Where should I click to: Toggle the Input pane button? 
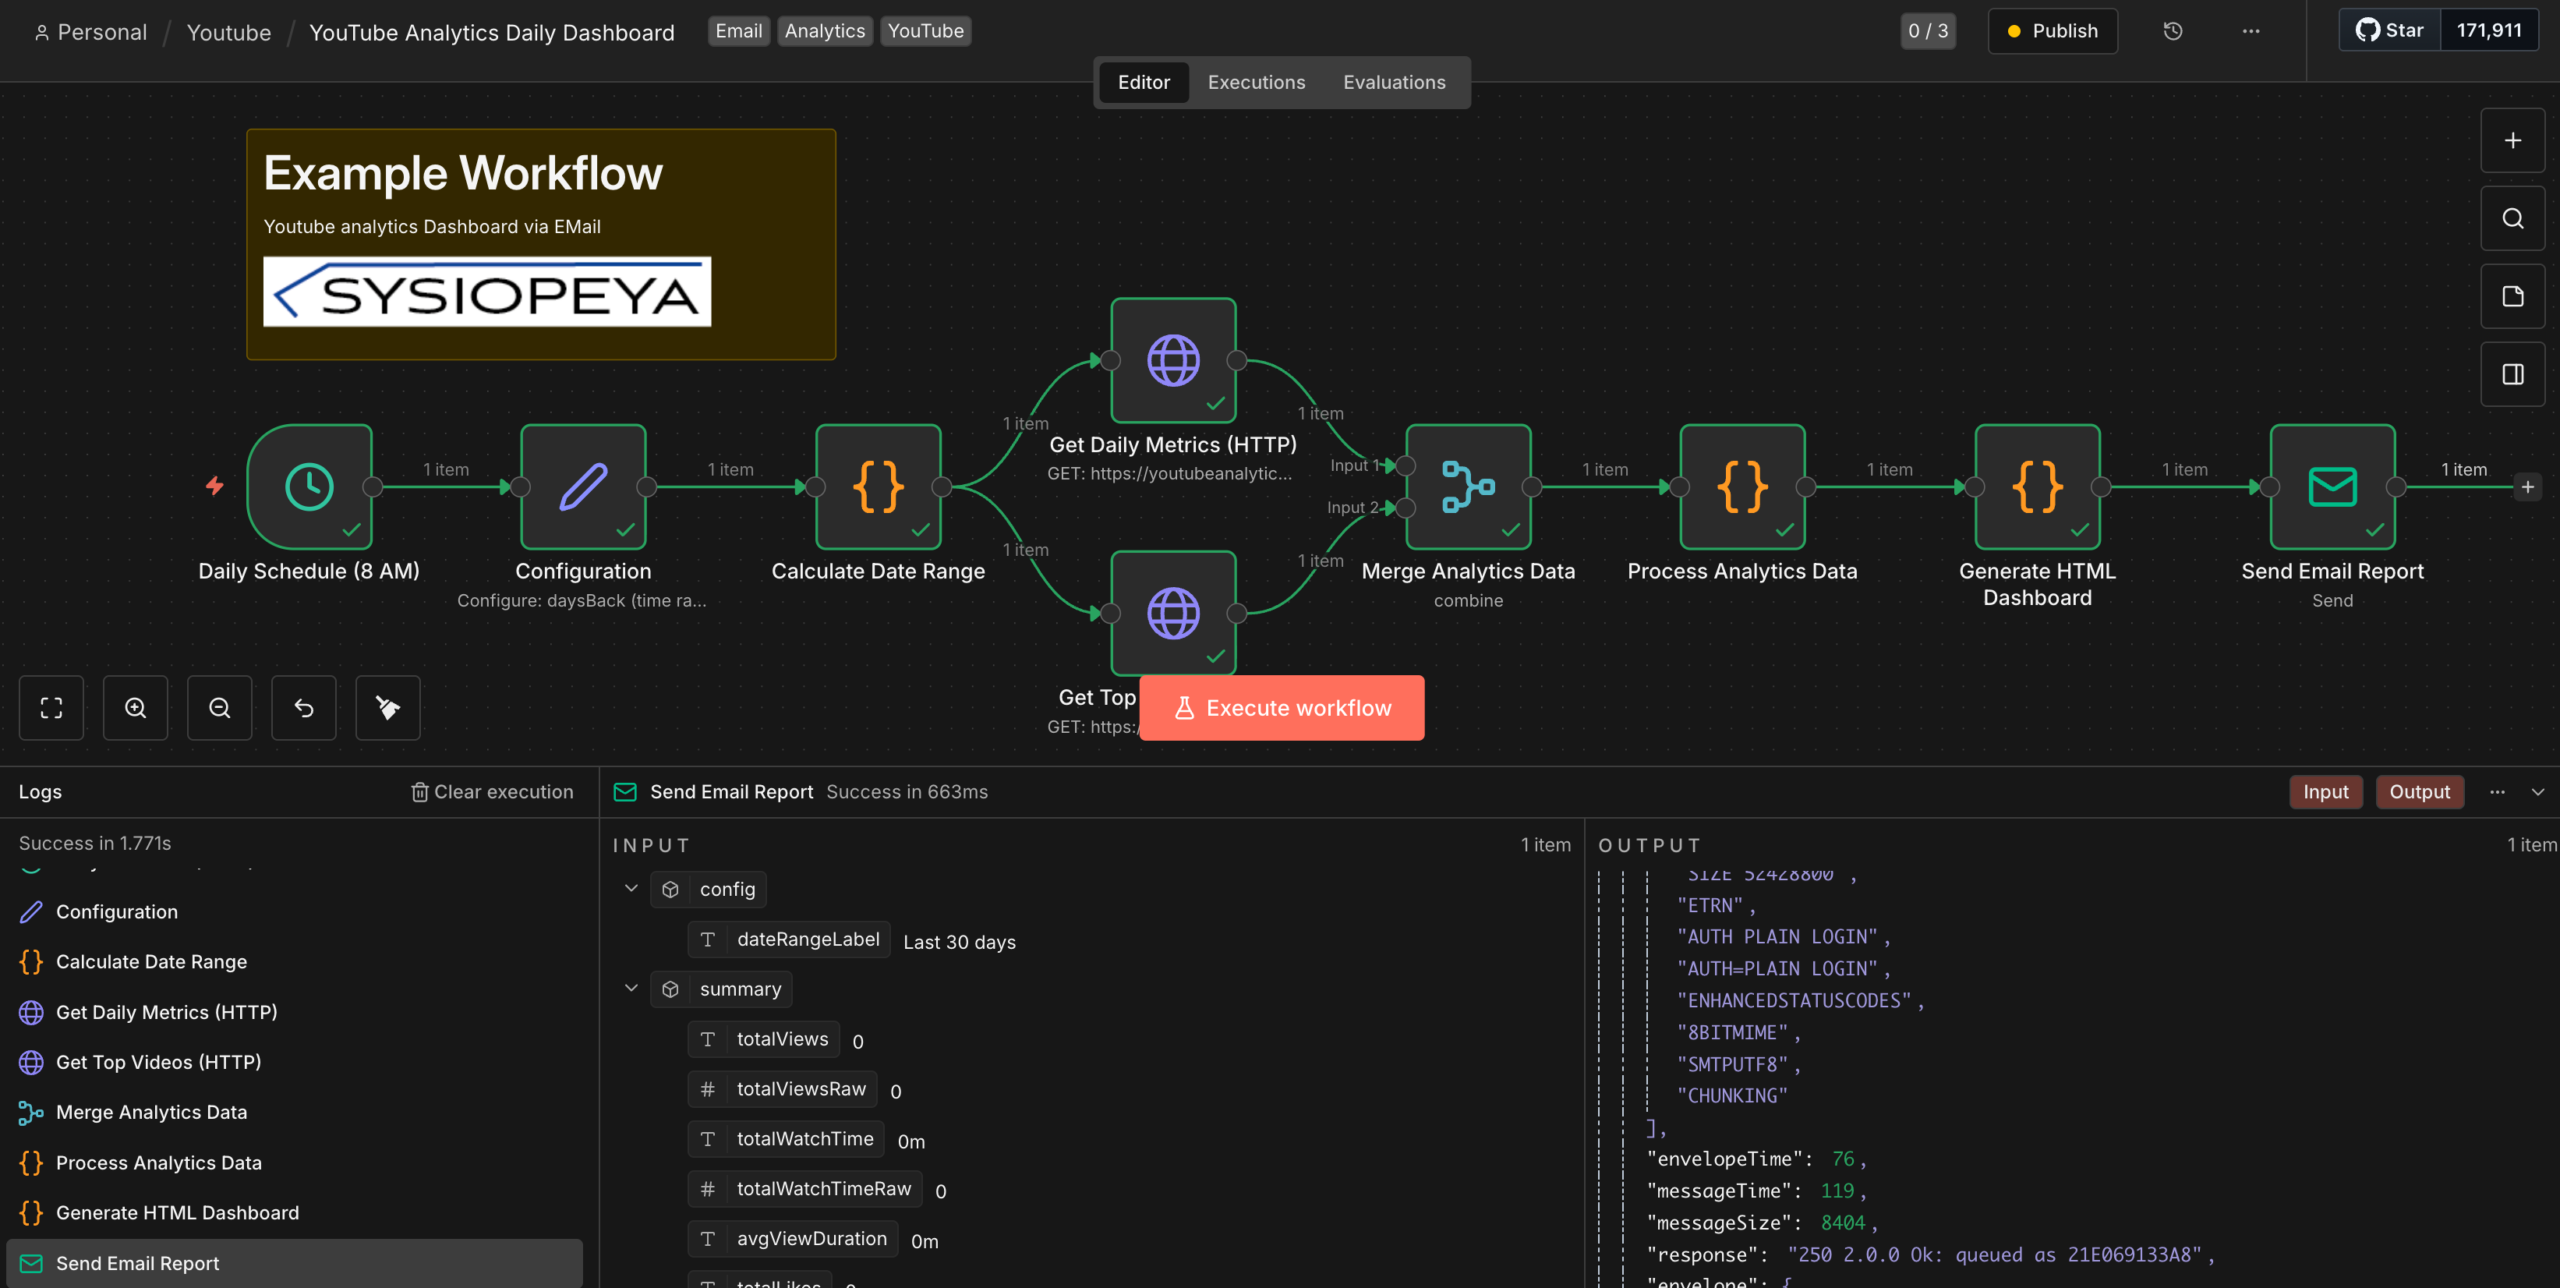point(2325,792)
